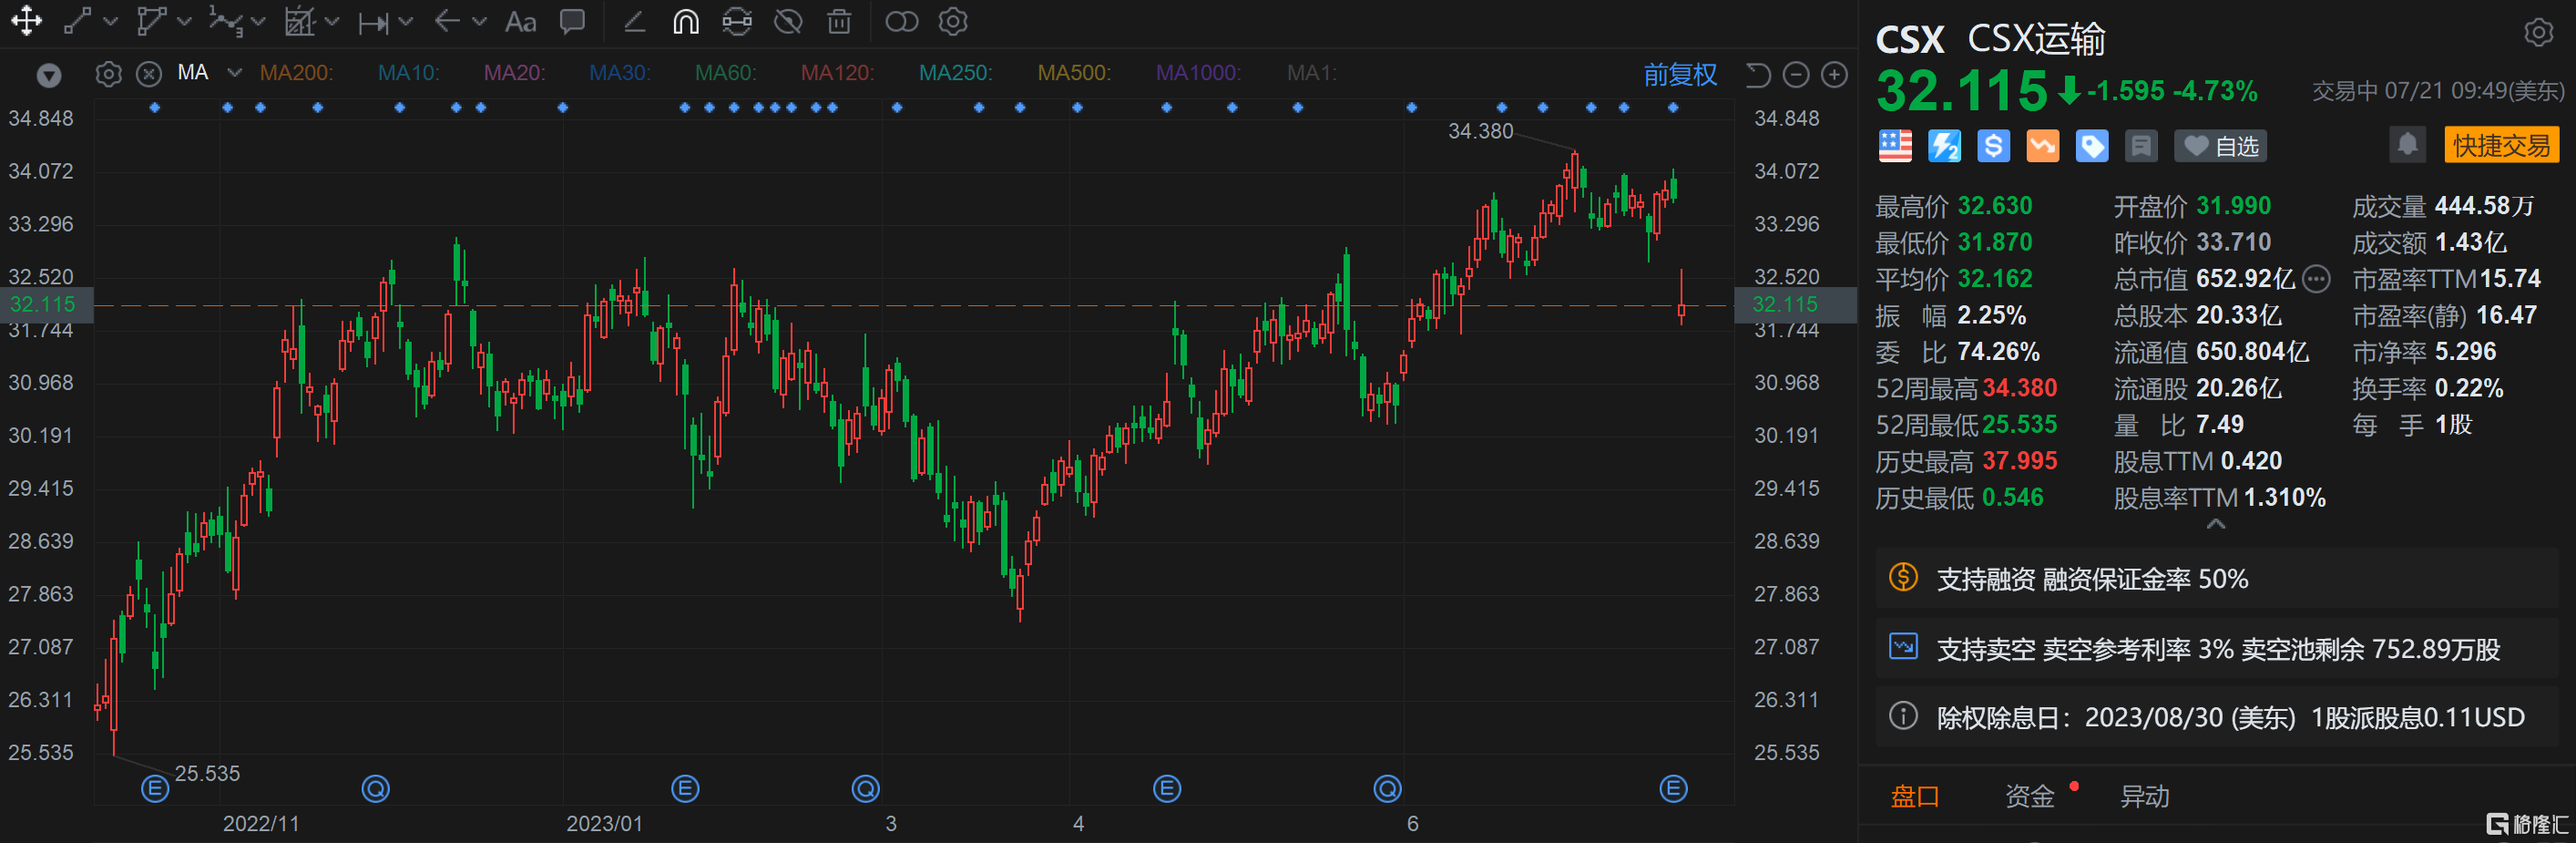
Task: Collapse the stock details with the up chevron
Action: (x=2216, y=524)
